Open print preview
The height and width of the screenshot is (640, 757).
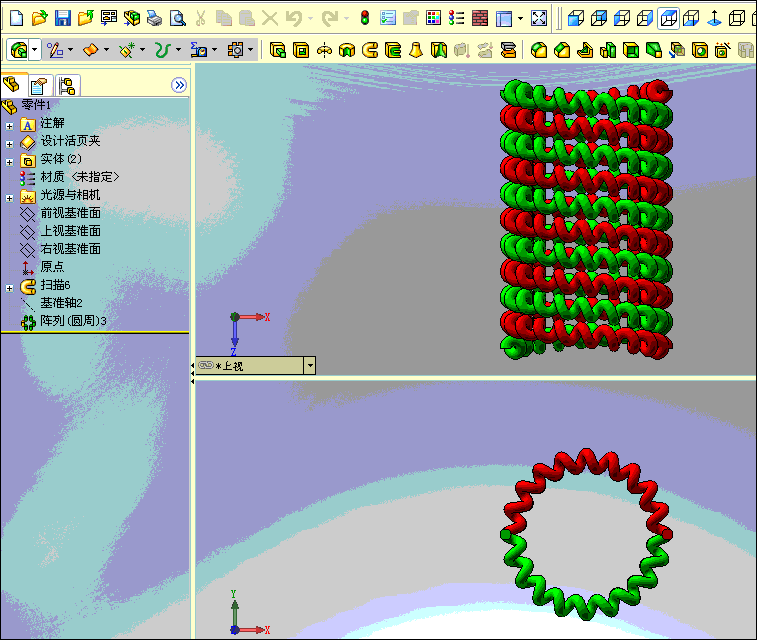178,18
